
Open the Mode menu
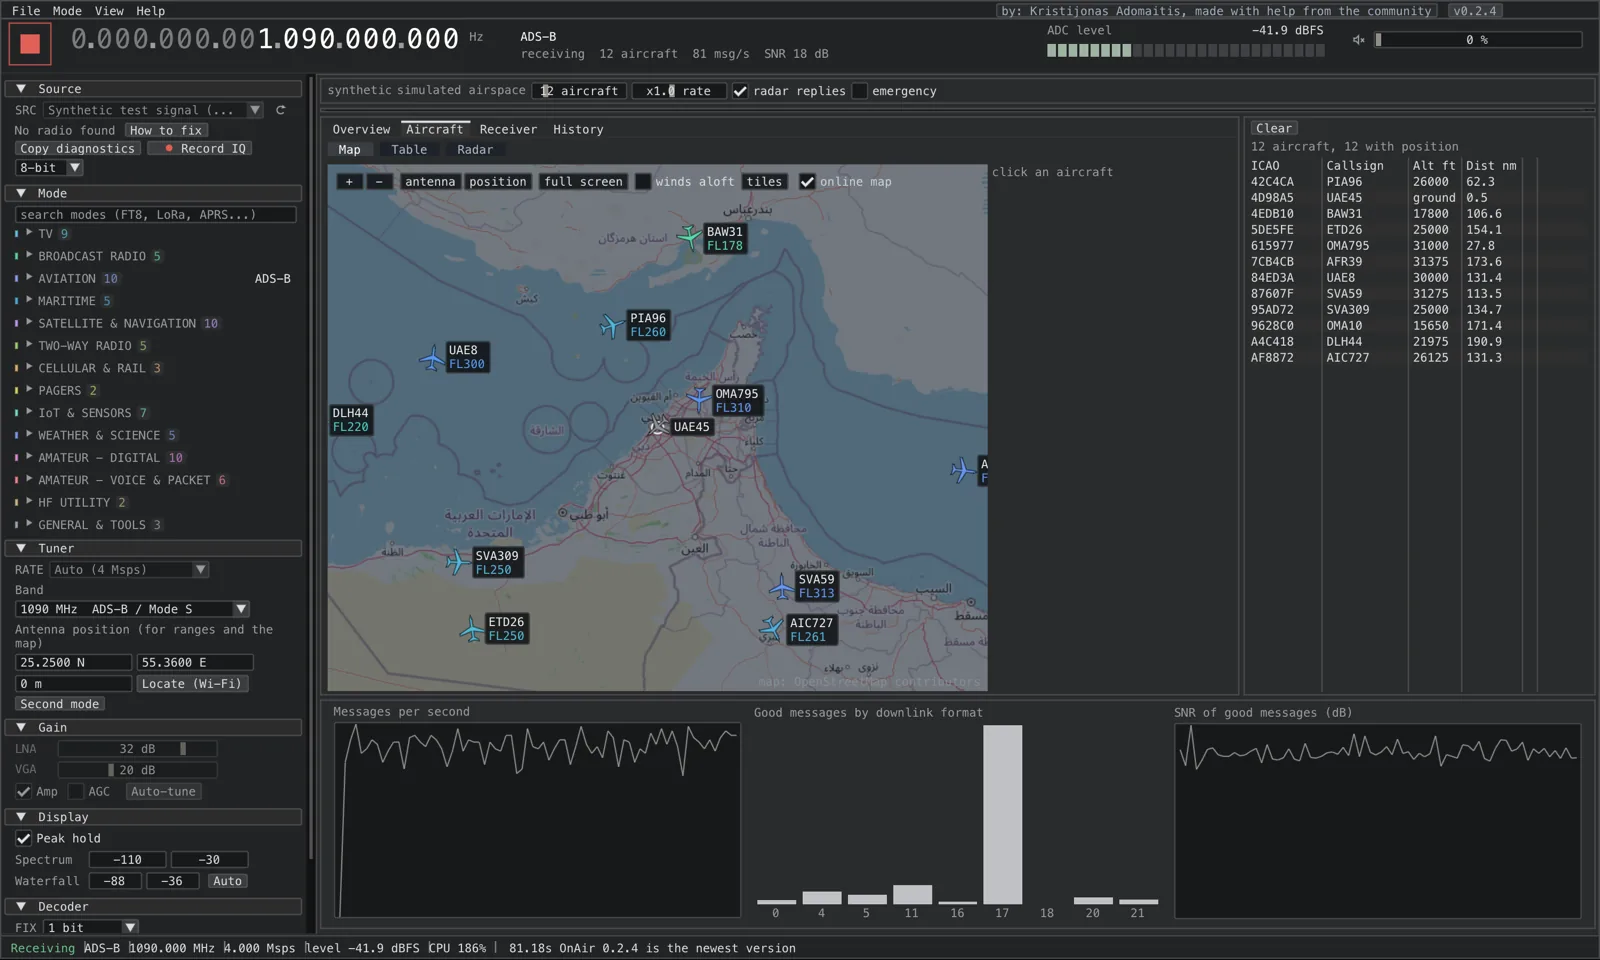[67, 11]
